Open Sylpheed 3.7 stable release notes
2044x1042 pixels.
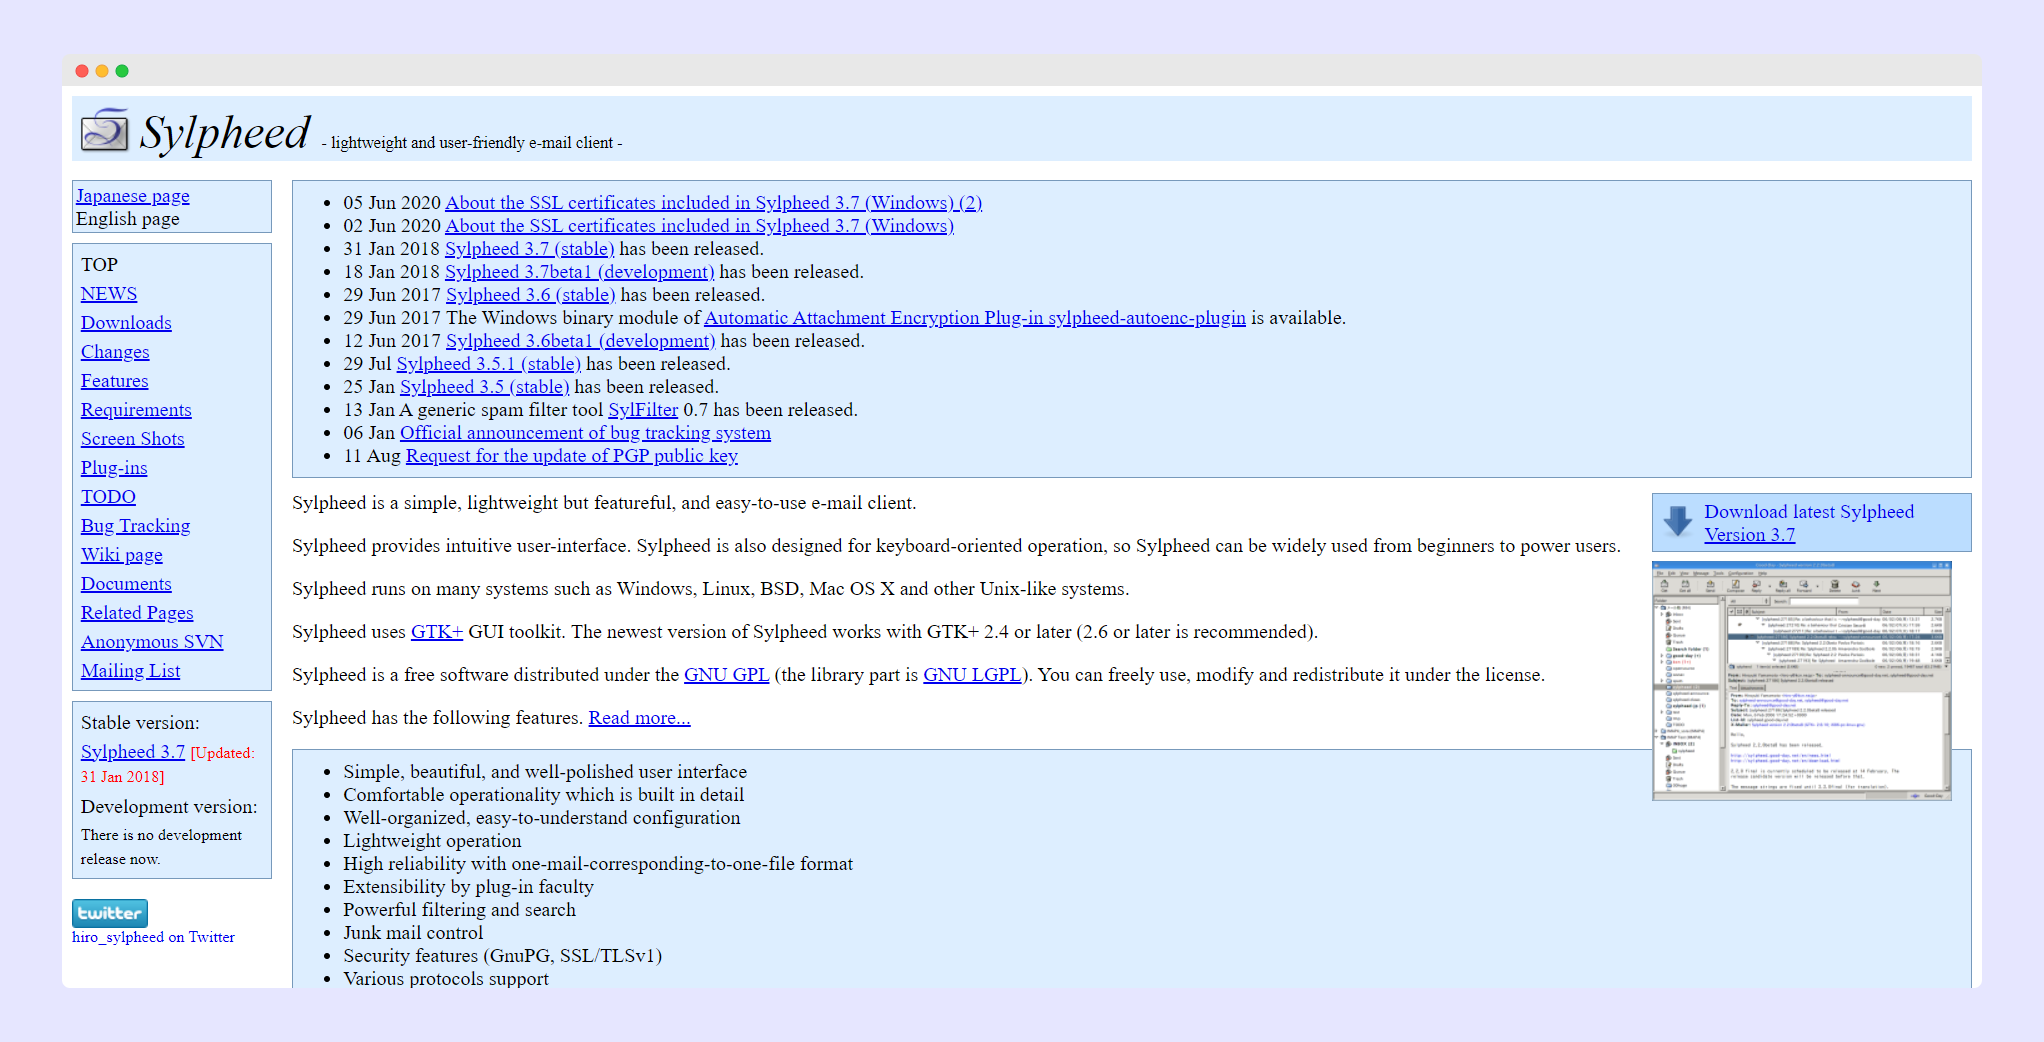pyautogui.click(x=529, y=249)
